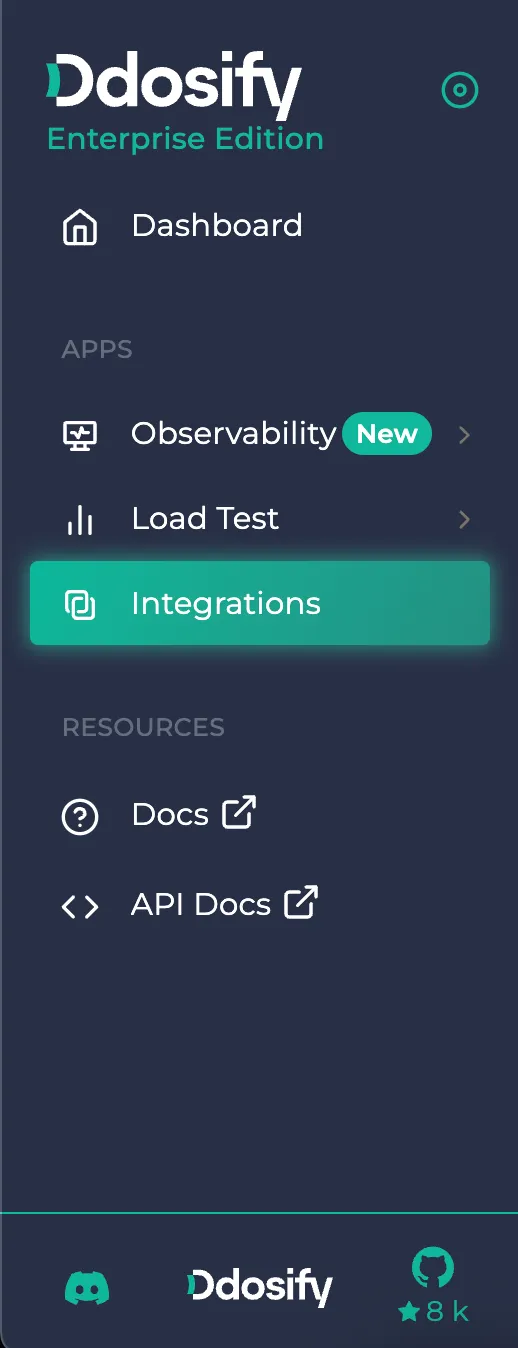Open the Dashboard menu item
This screenshot has height=1348, width=518.
pyautogui.click(x=217, y=226)
